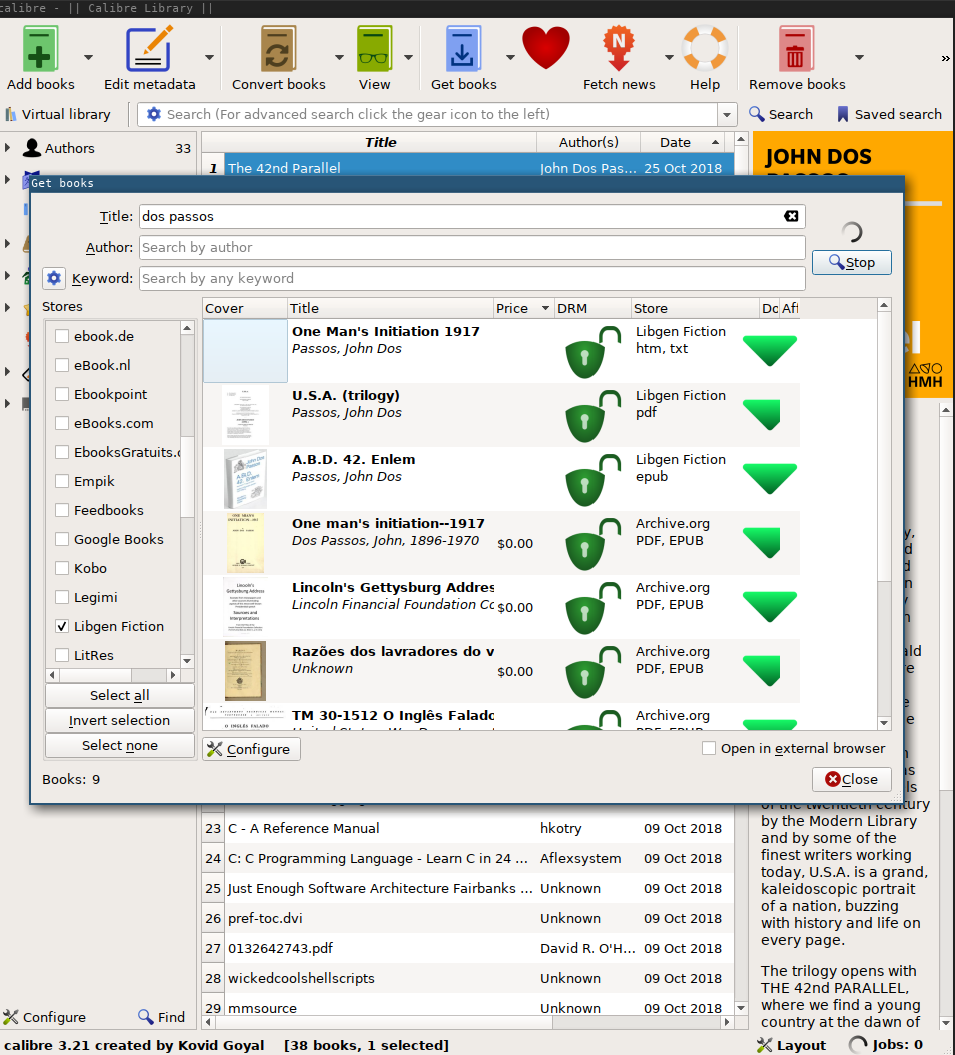955x1055 pixels.
Task: Click Configure below the tag browser
Action: [44, 1017]
